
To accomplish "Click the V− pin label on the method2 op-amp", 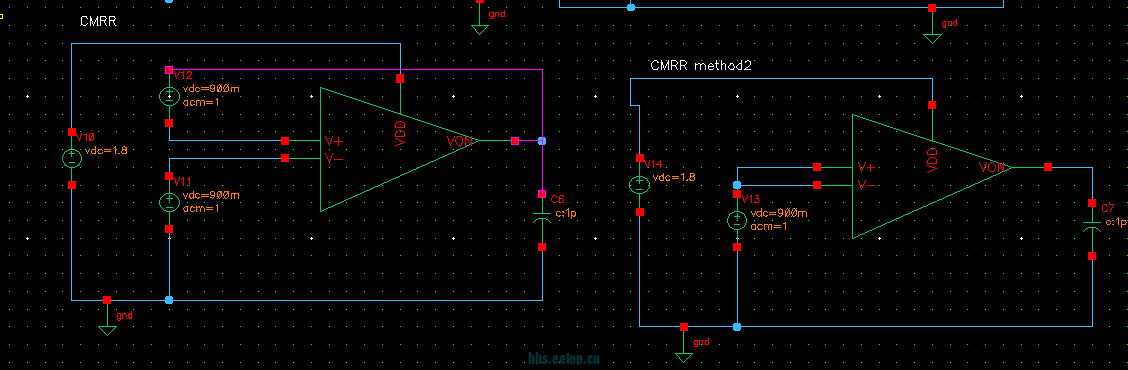I will (866, 185).
